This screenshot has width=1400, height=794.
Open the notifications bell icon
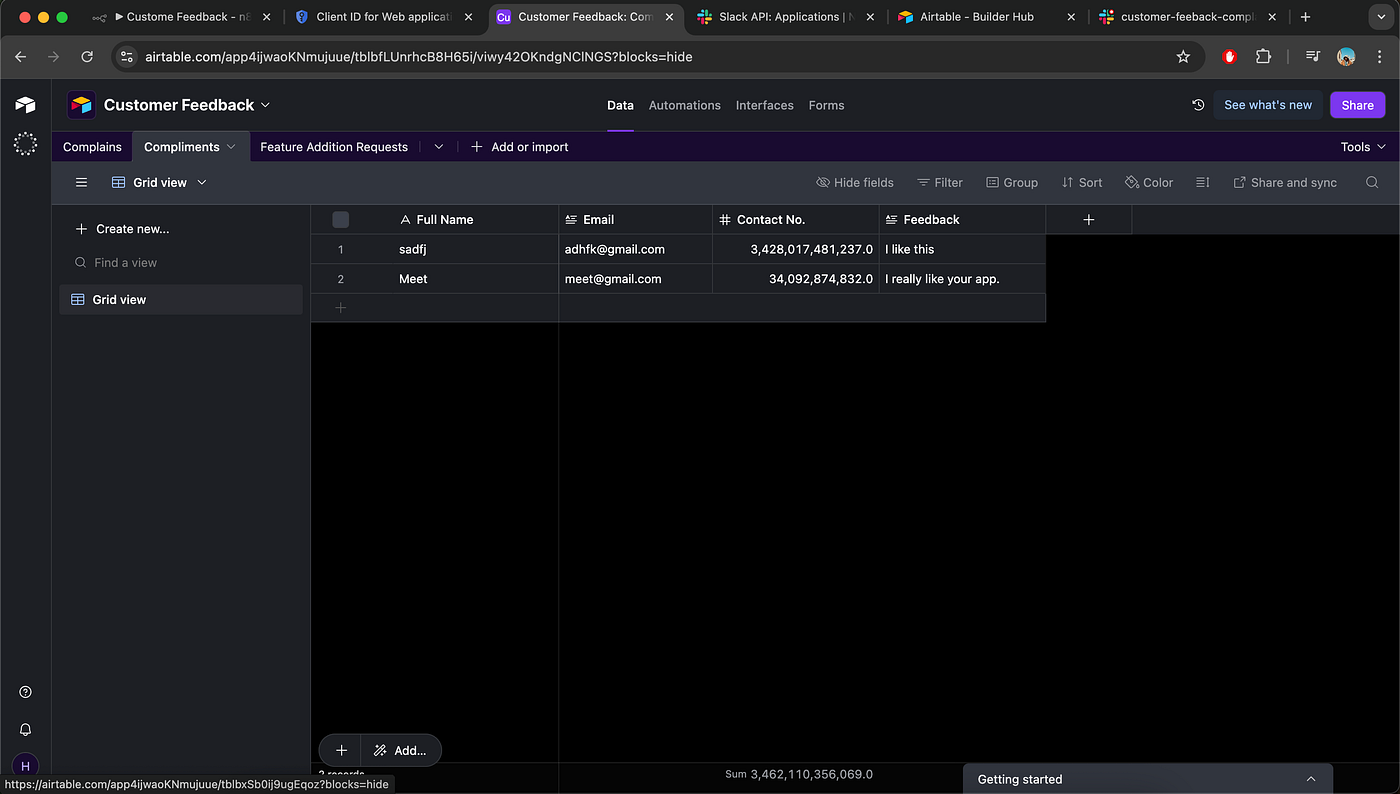coord(25,730)
